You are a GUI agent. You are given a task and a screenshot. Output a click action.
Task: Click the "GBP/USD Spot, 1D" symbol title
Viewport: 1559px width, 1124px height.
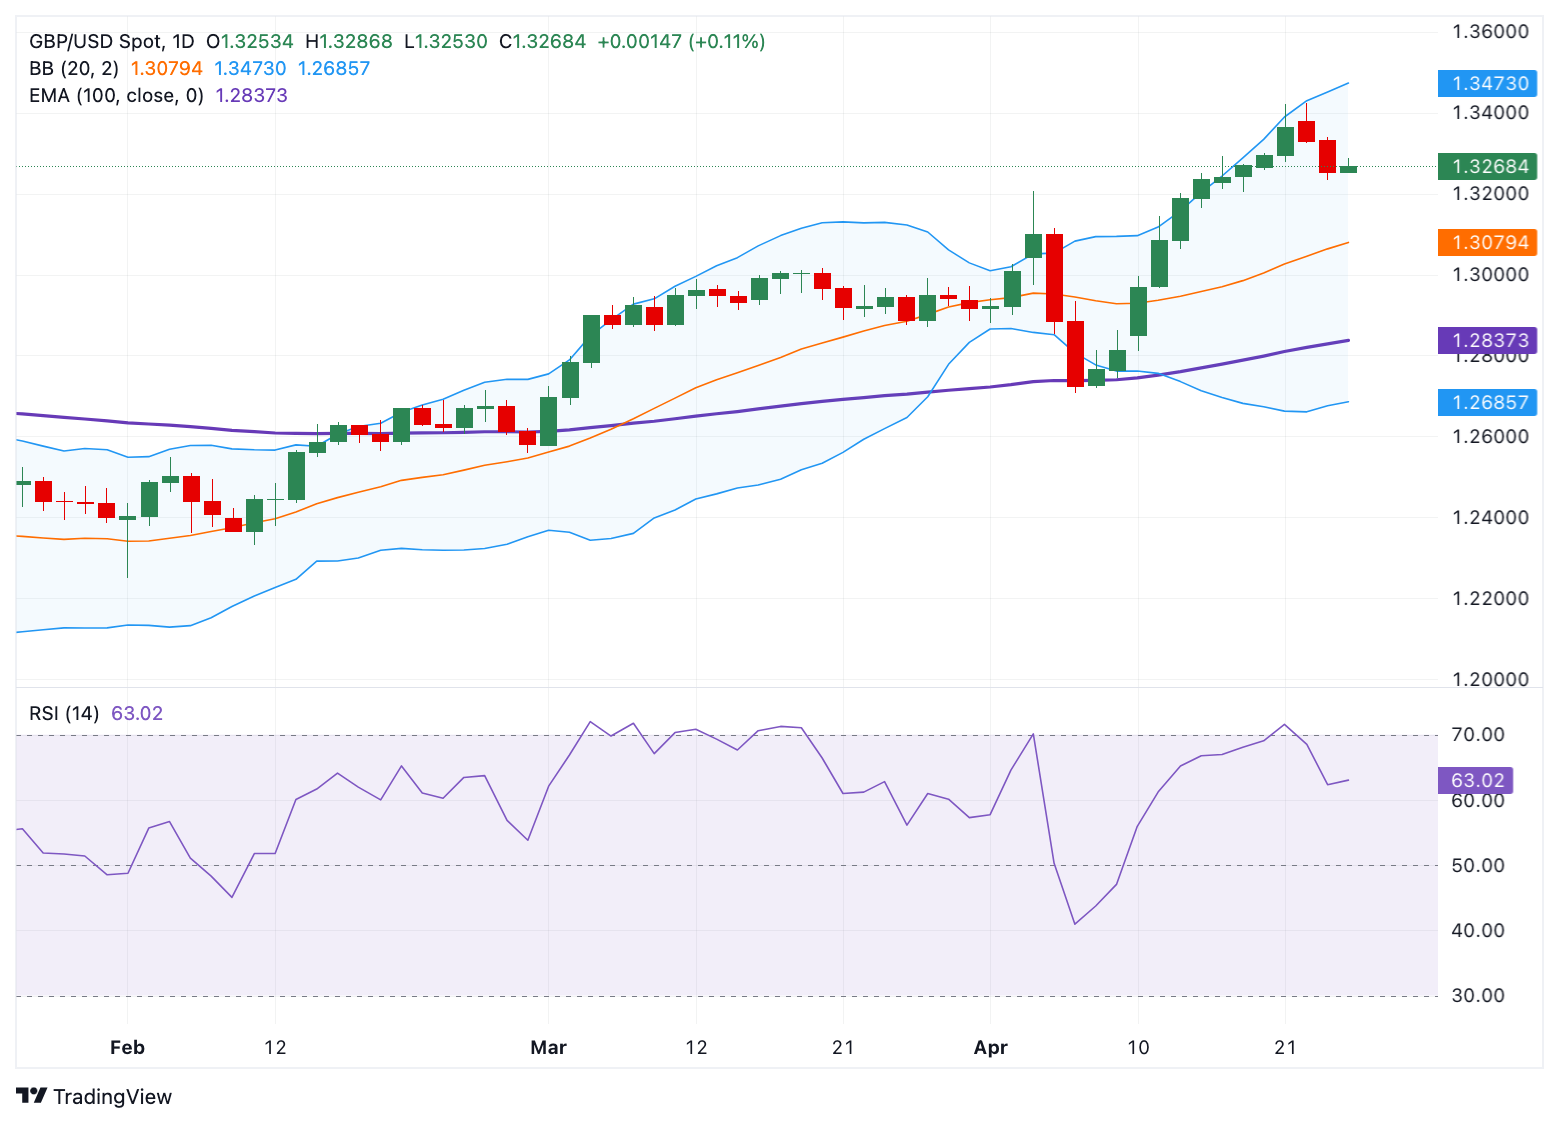(111, 42)
